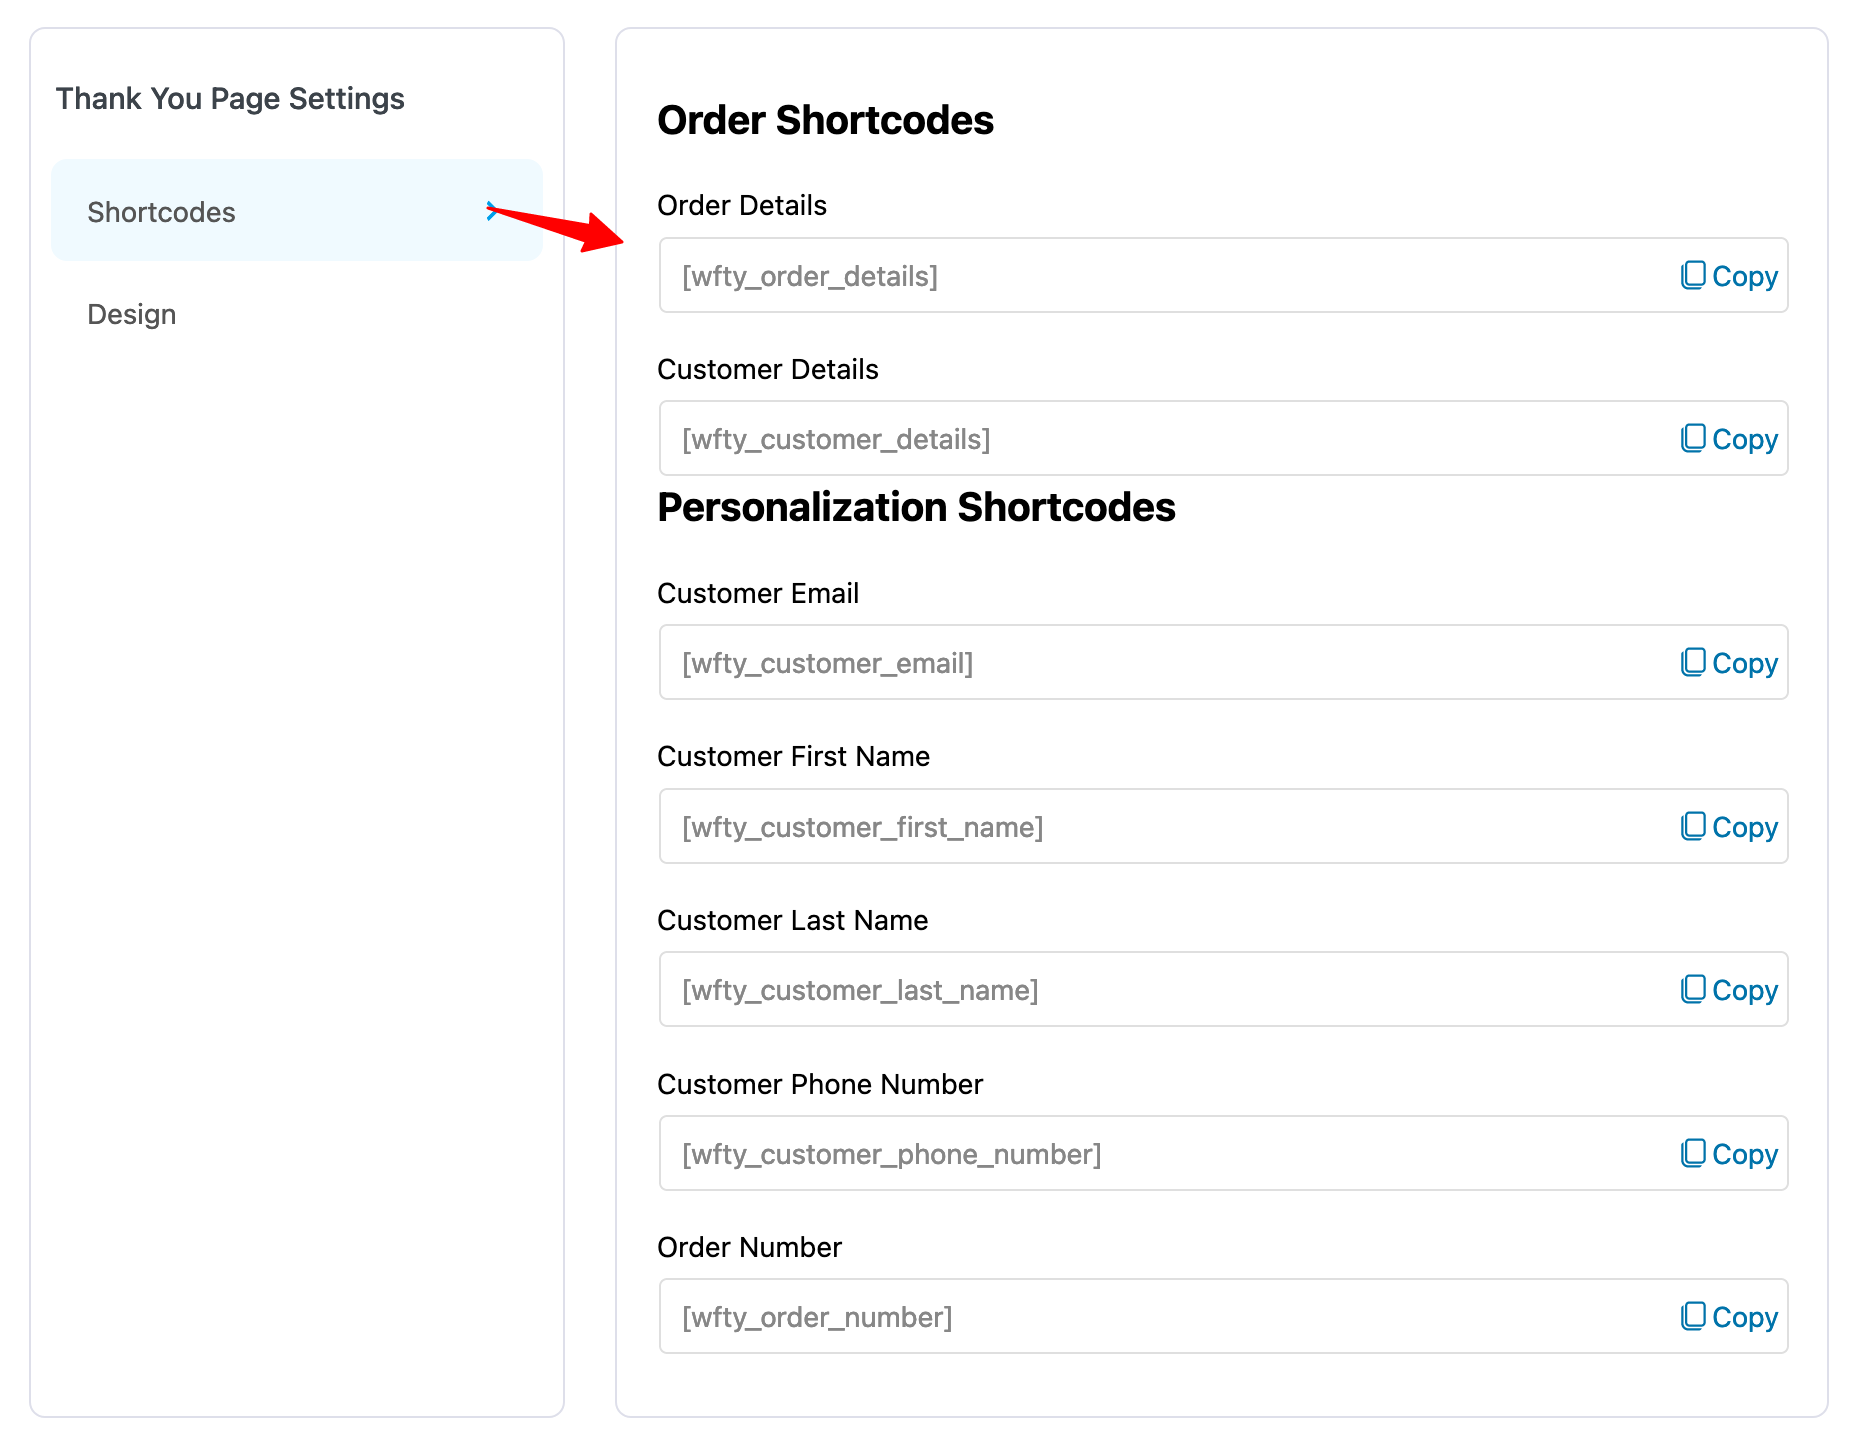Open the Design settings page
Image resolution: width=1860 pixels, height=1450 pixels.
pos(131,314)
